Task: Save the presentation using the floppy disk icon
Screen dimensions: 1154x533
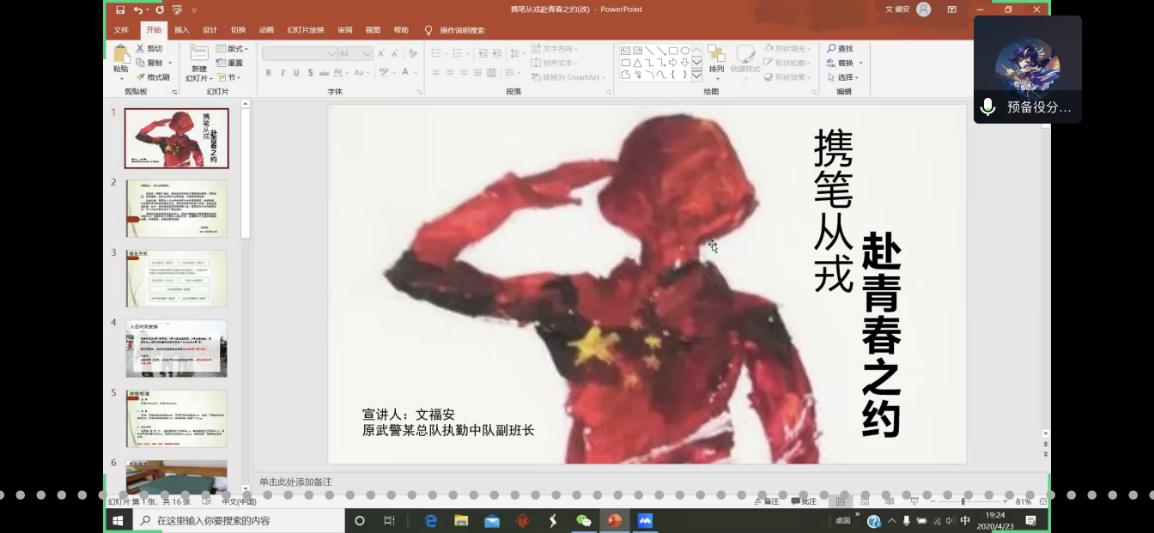Action: point(120,10)
